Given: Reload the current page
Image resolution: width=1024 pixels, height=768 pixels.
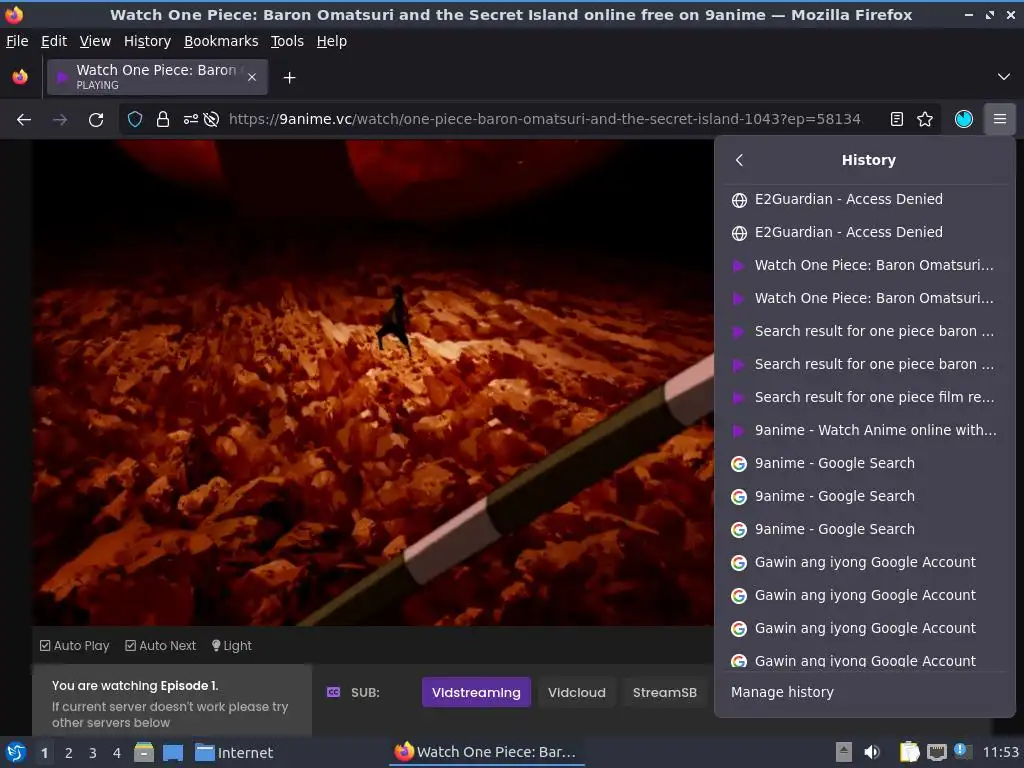Looking at the screenshot, I should [96, 120].
